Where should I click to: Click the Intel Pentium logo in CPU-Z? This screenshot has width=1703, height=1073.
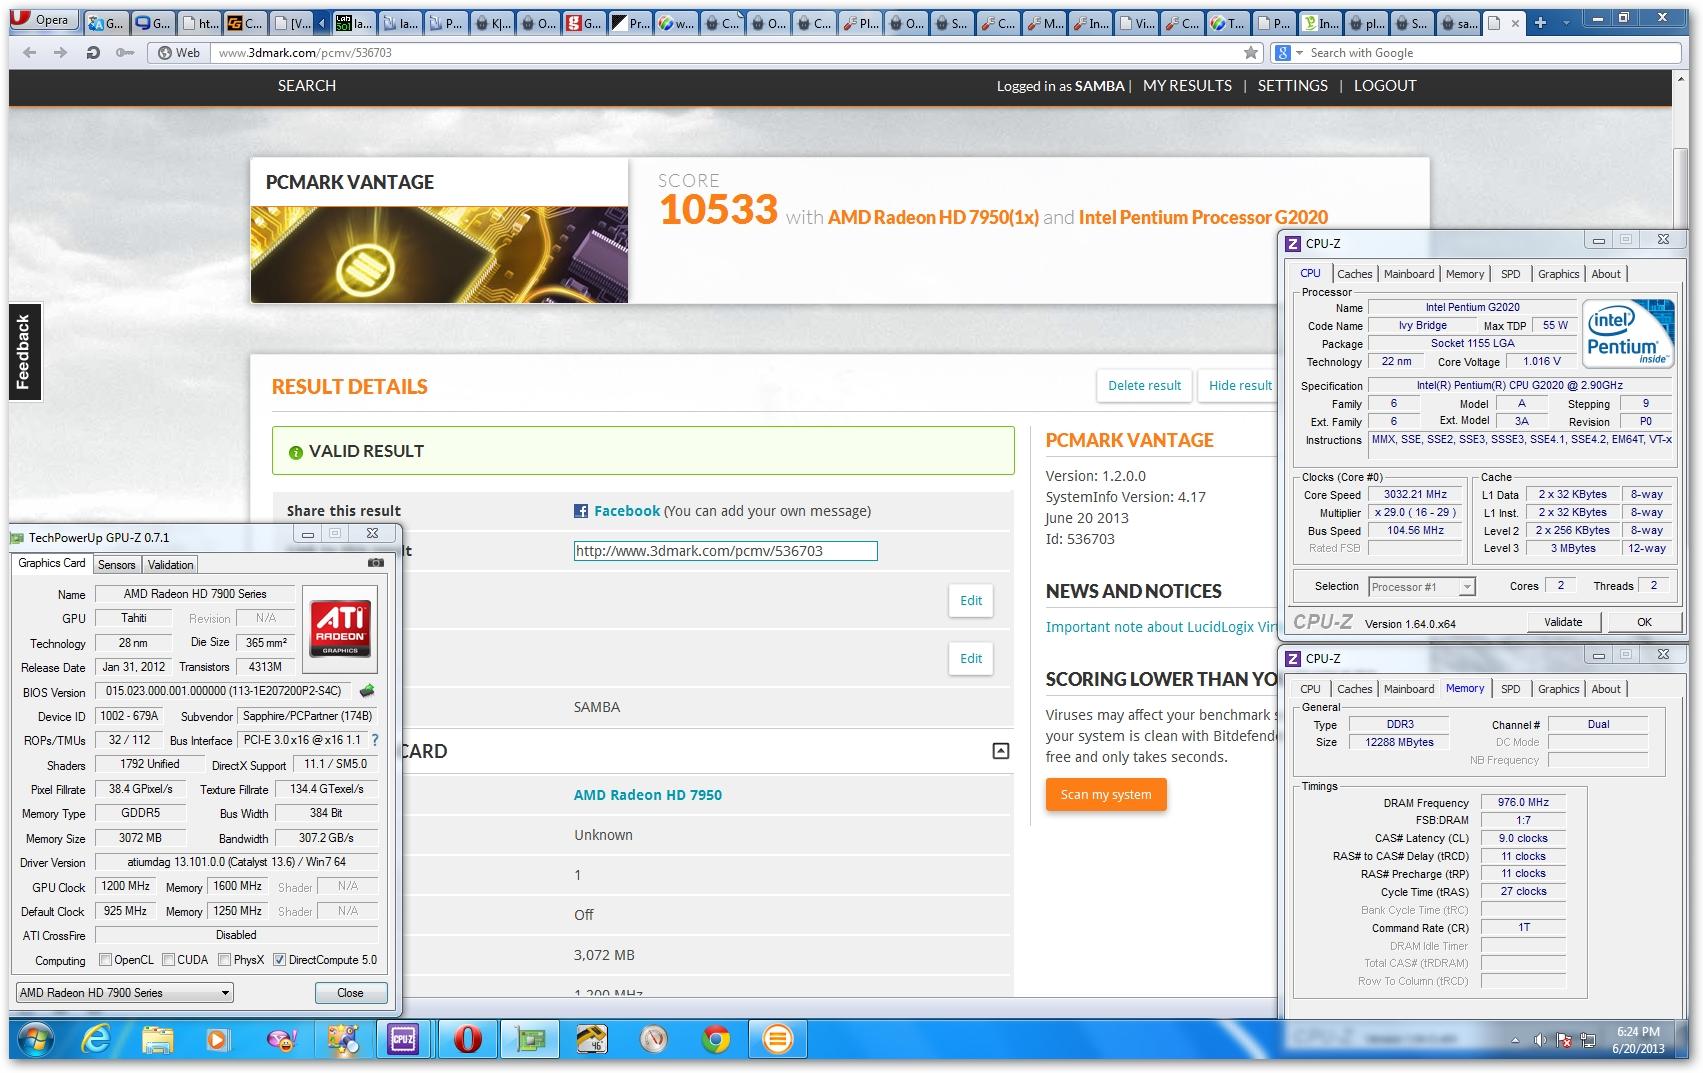coord(1628,334)
